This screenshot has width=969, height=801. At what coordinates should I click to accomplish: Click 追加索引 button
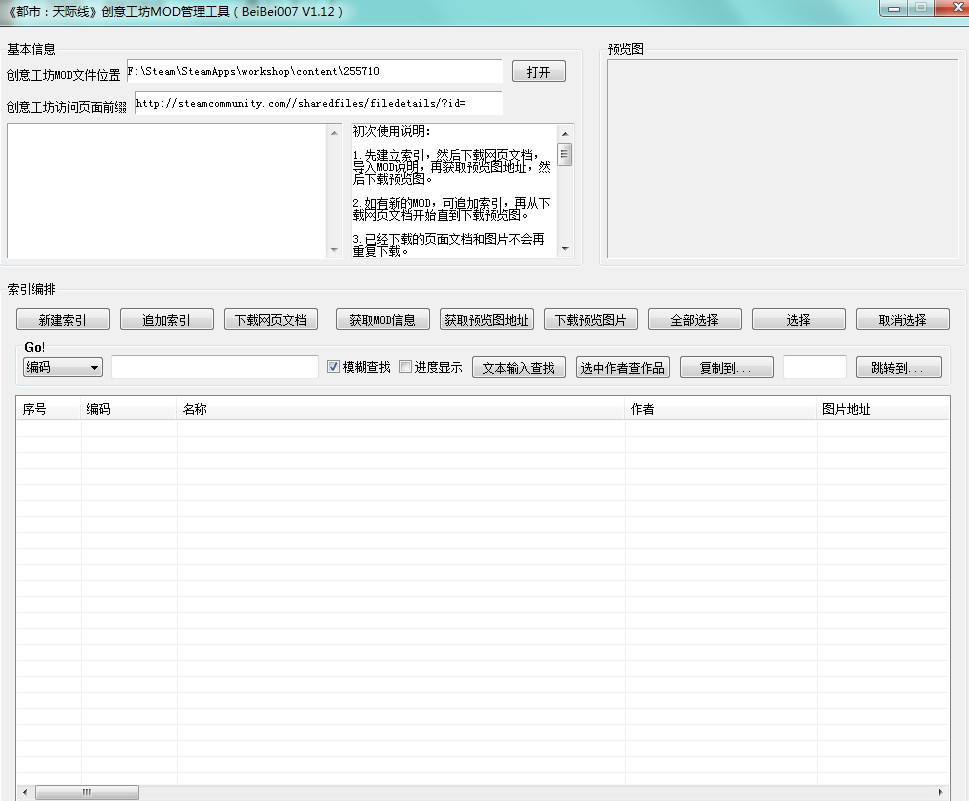tap(167, 320)
